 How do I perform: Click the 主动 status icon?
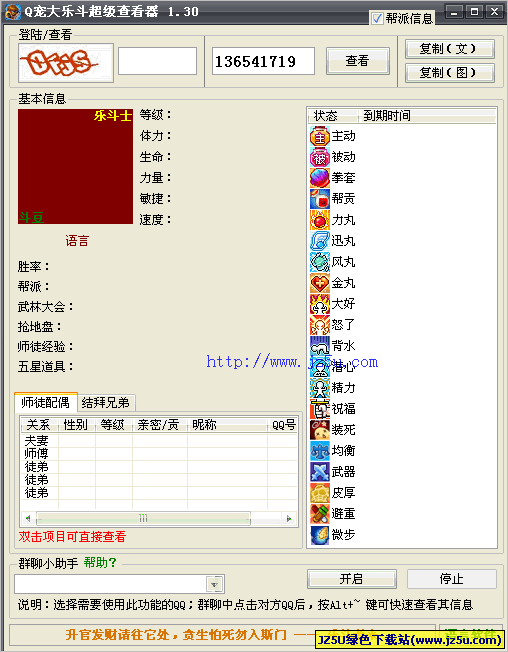pyautogui.click(x=320, y=136)
